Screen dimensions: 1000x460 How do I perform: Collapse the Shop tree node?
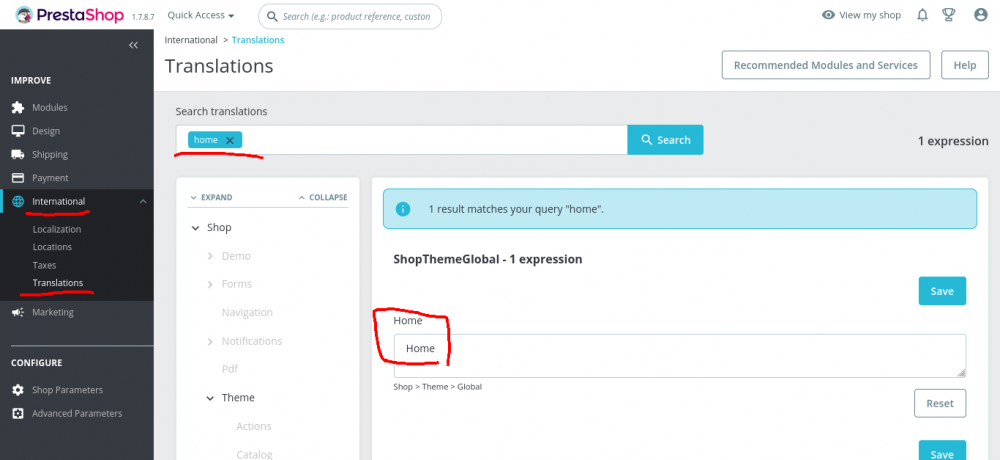click(195, 228)
